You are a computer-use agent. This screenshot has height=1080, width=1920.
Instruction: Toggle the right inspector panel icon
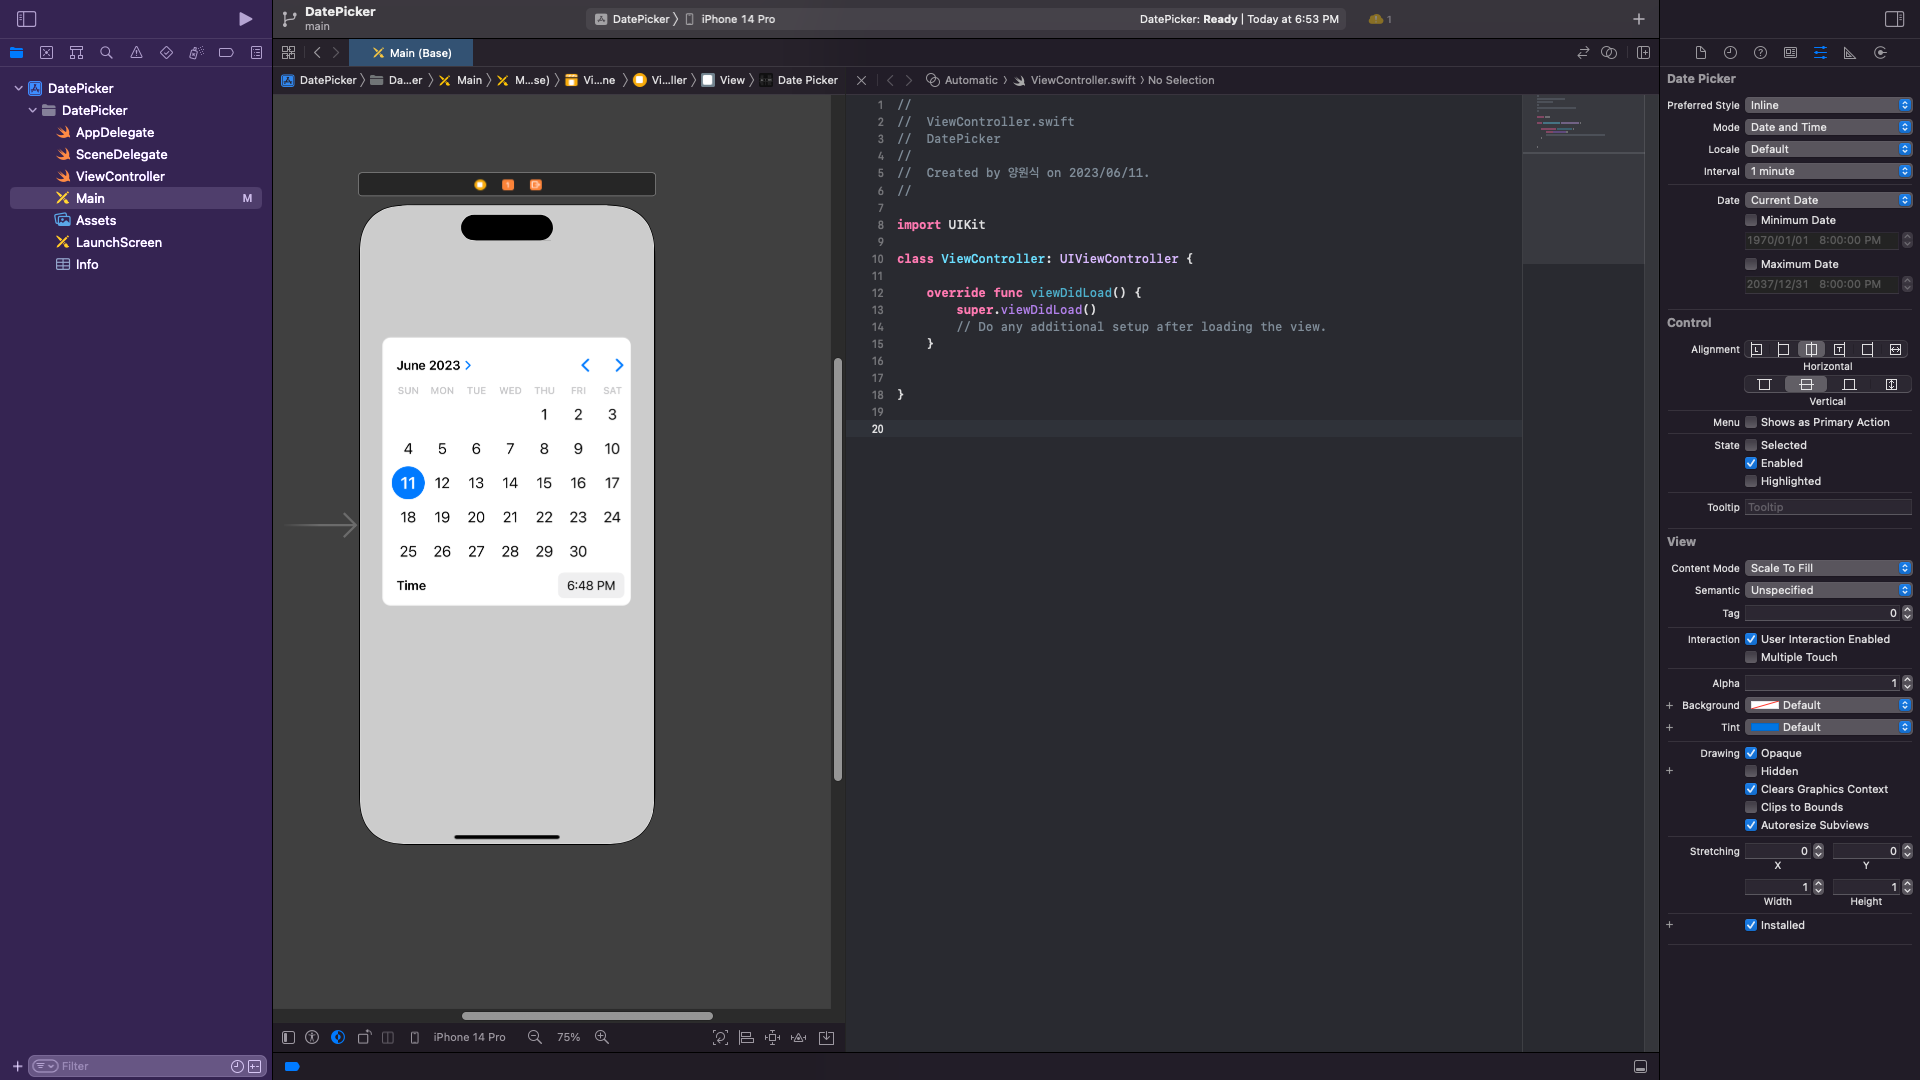[x=1894, y=19]
